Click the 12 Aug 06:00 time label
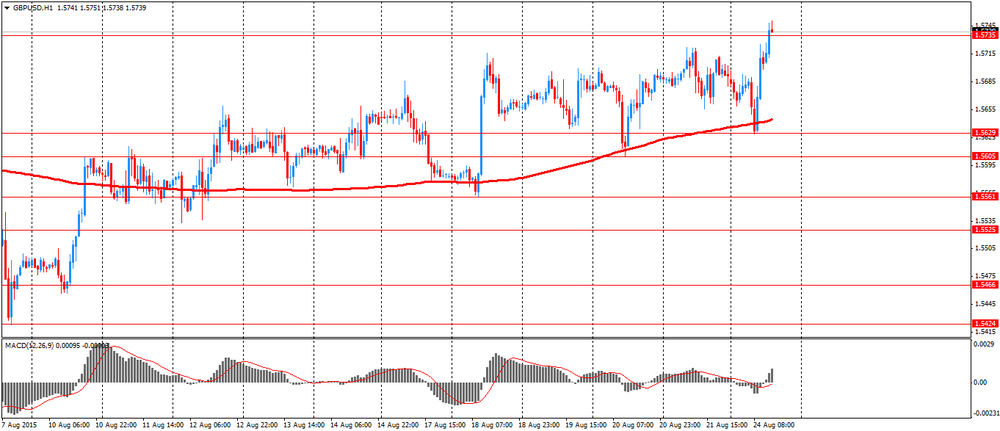1000x431 pixels. tap(209, 424)
